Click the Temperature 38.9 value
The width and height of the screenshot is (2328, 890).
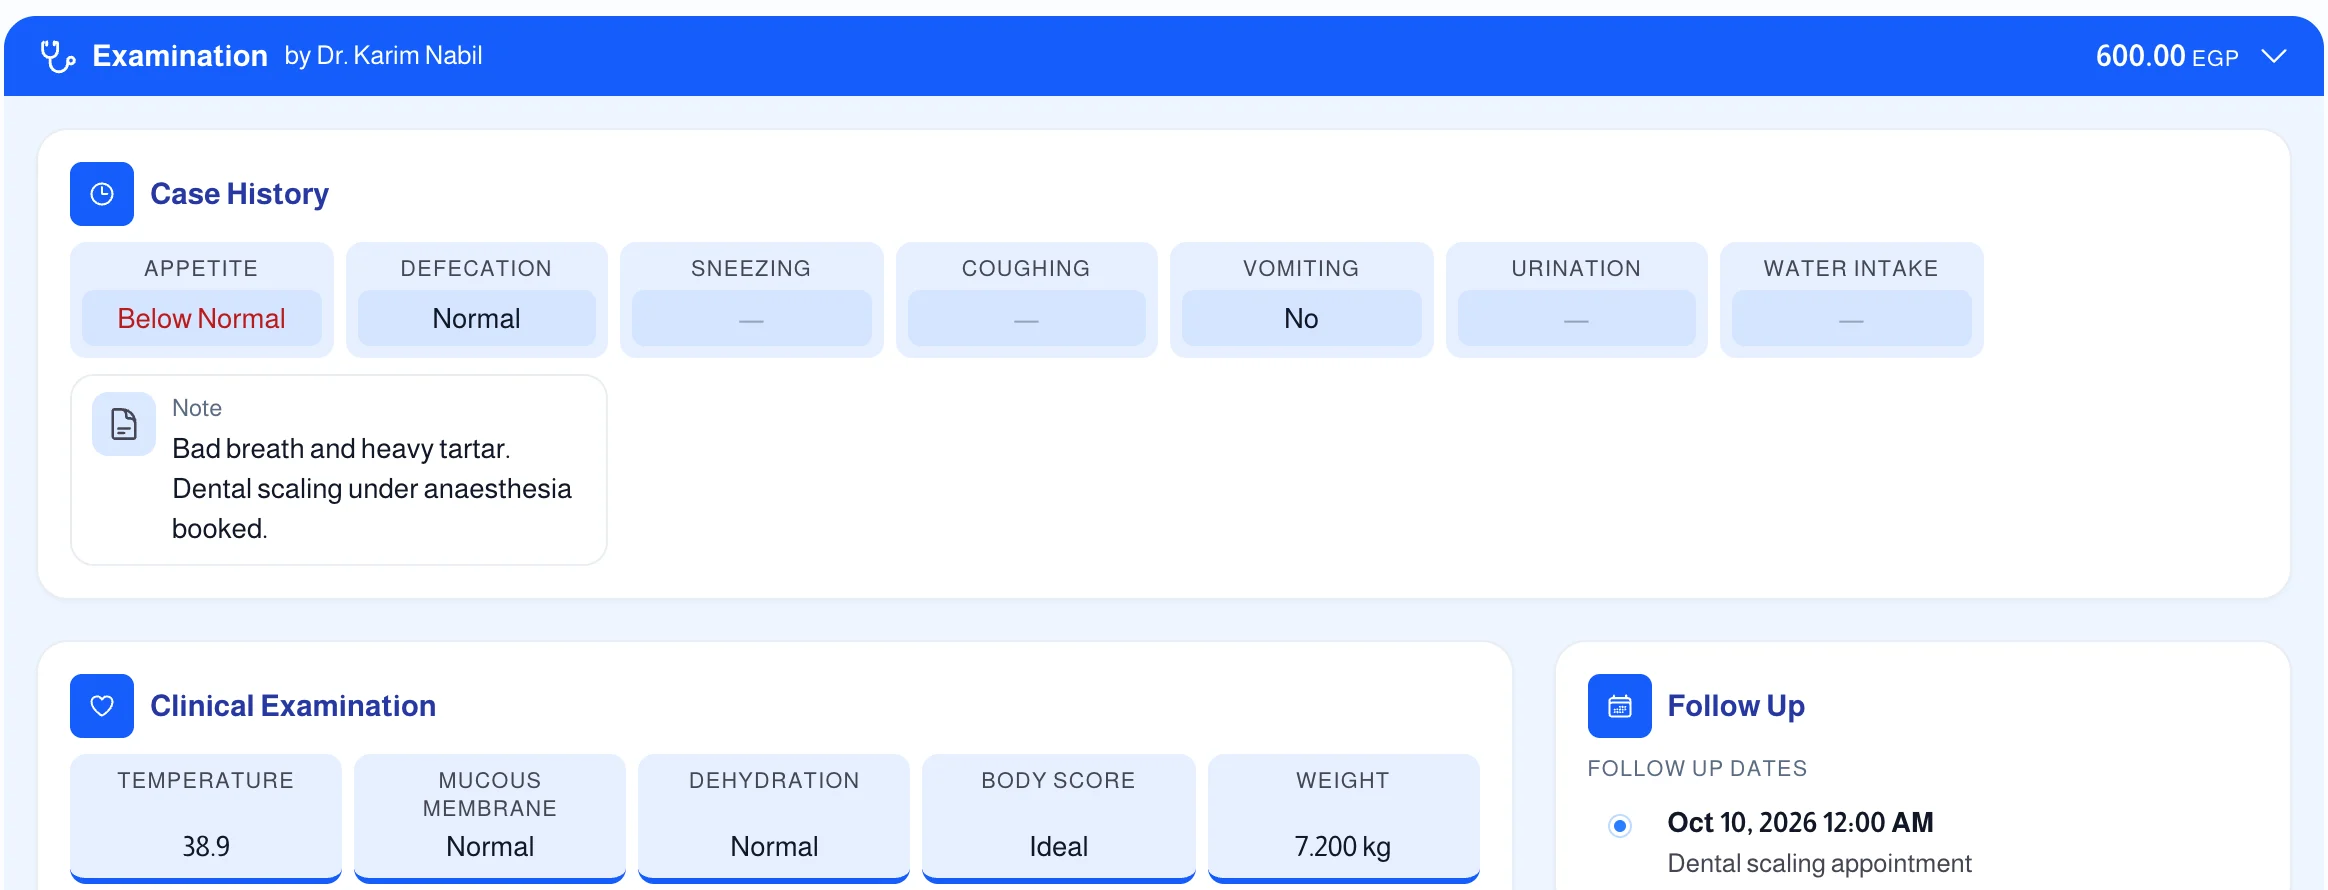click(206, 846)
